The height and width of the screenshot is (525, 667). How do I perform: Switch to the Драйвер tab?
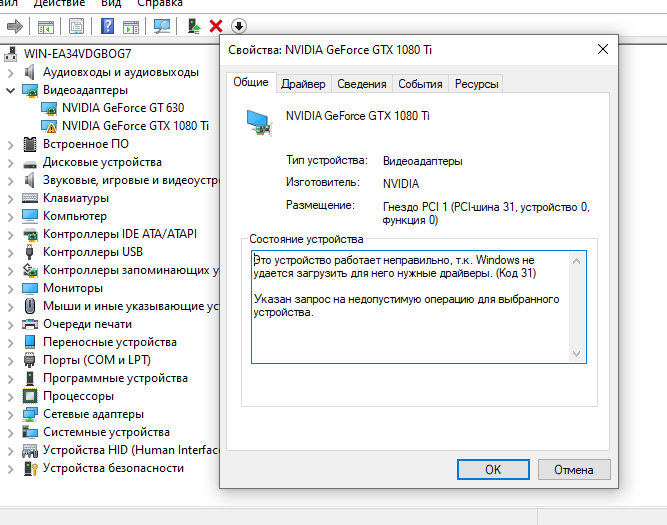coord(303,84)
